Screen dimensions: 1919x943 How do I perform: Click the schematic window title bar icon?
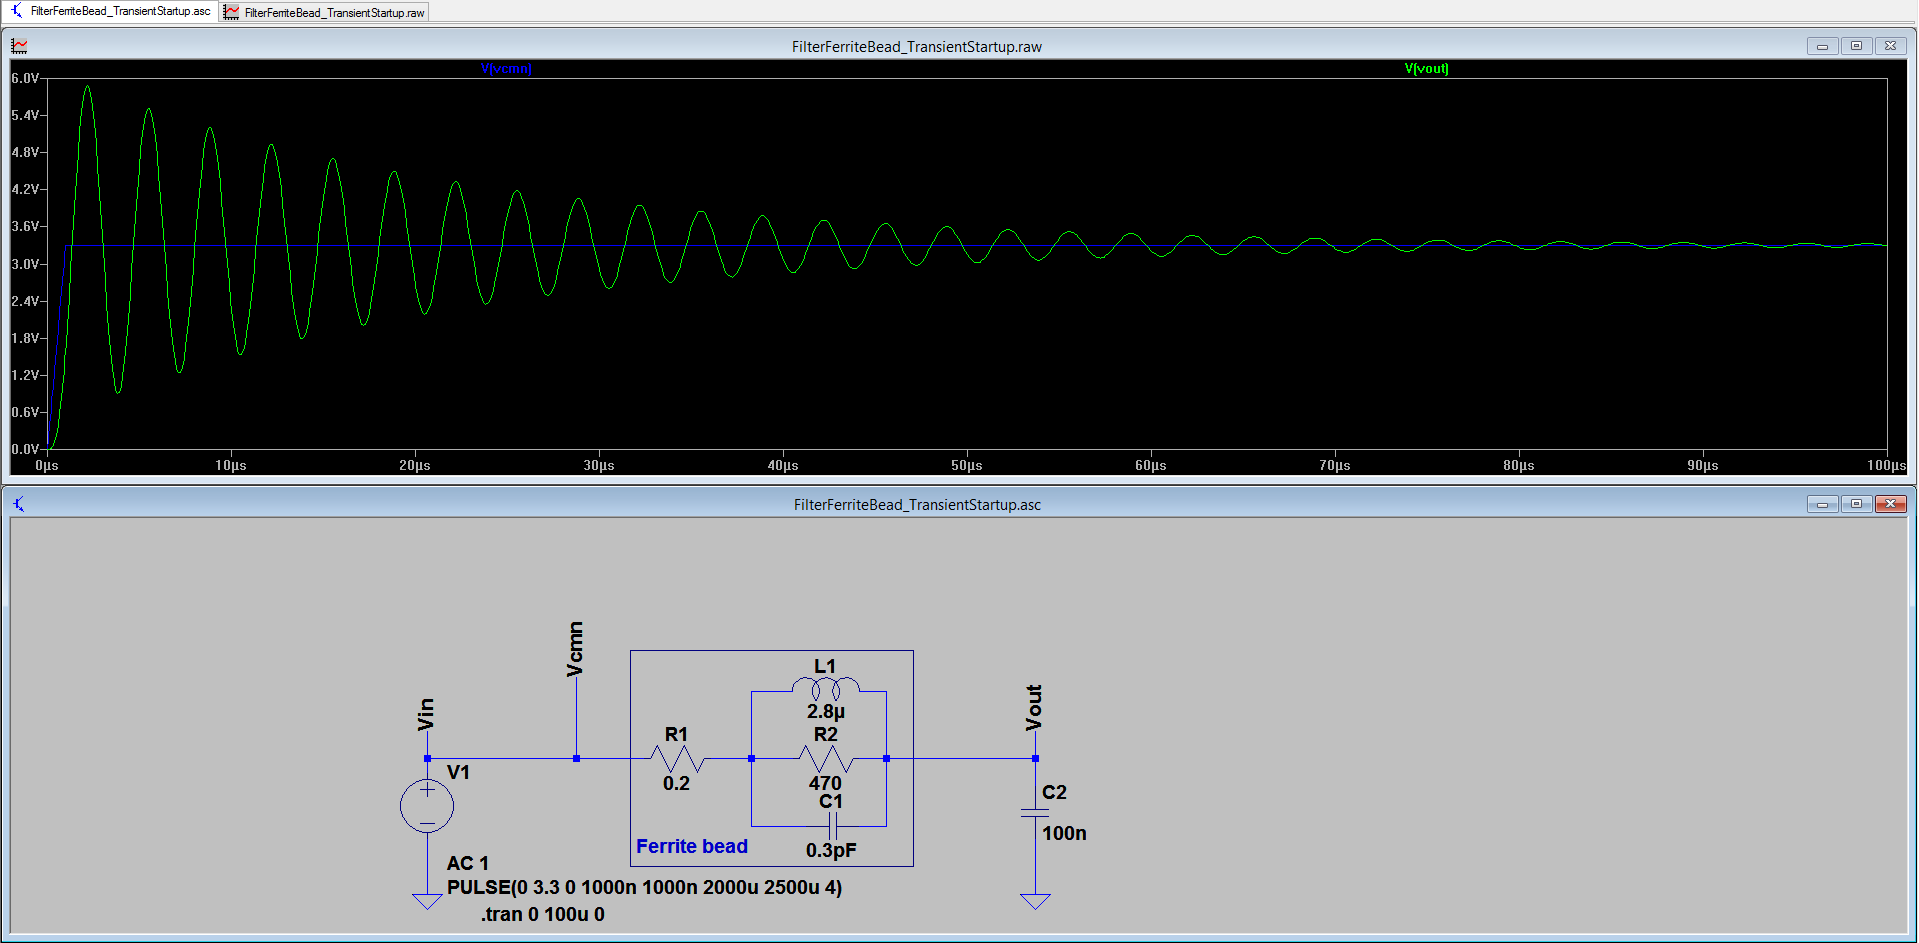click(19, 504)
